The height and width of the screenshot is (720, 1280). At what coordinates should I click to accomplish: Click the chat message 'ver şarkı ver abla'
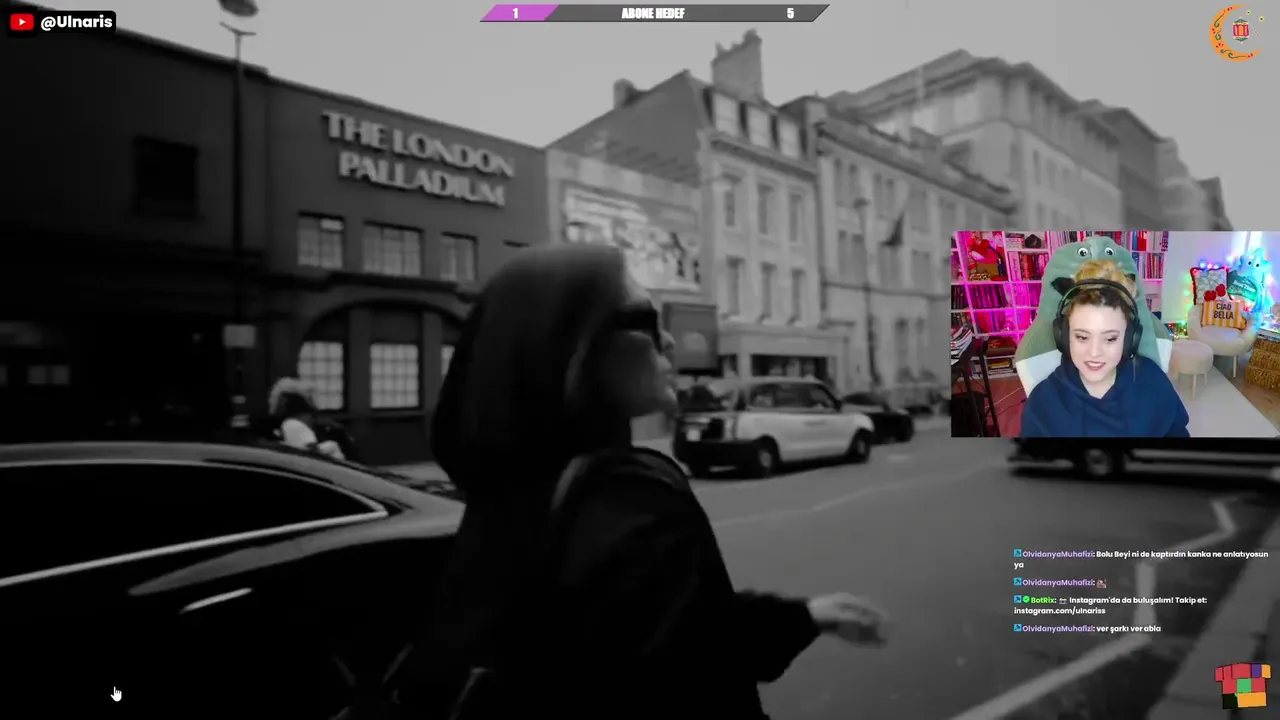pyautogui.click(x=1128, y=628)
